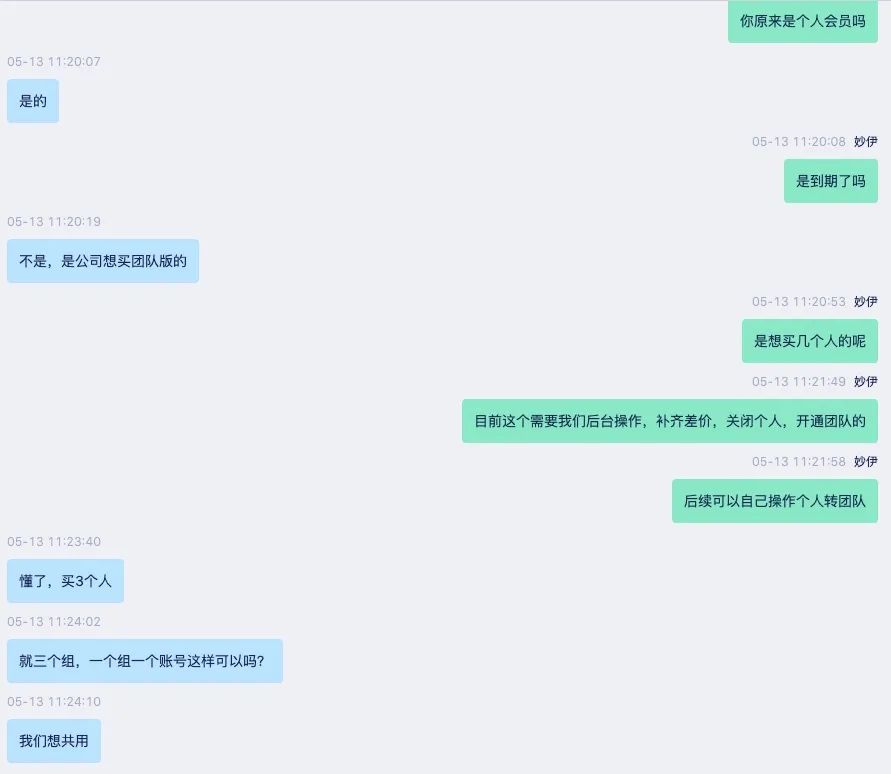Click timestamp 05-13 11:24:10
891x774 pixels.
[54, 702]
